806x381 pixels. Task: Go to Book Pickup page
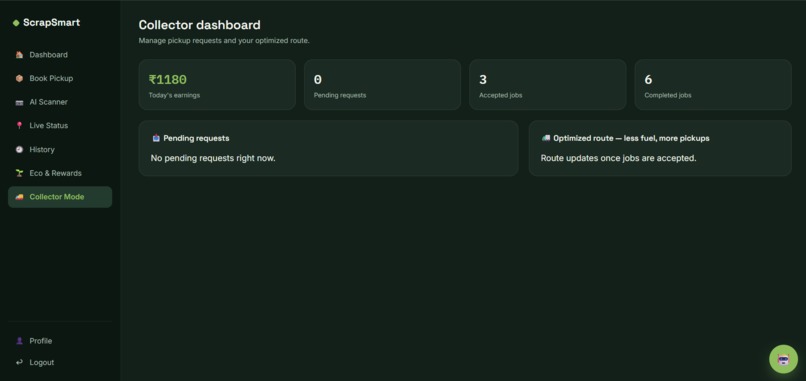pos(60,78)
